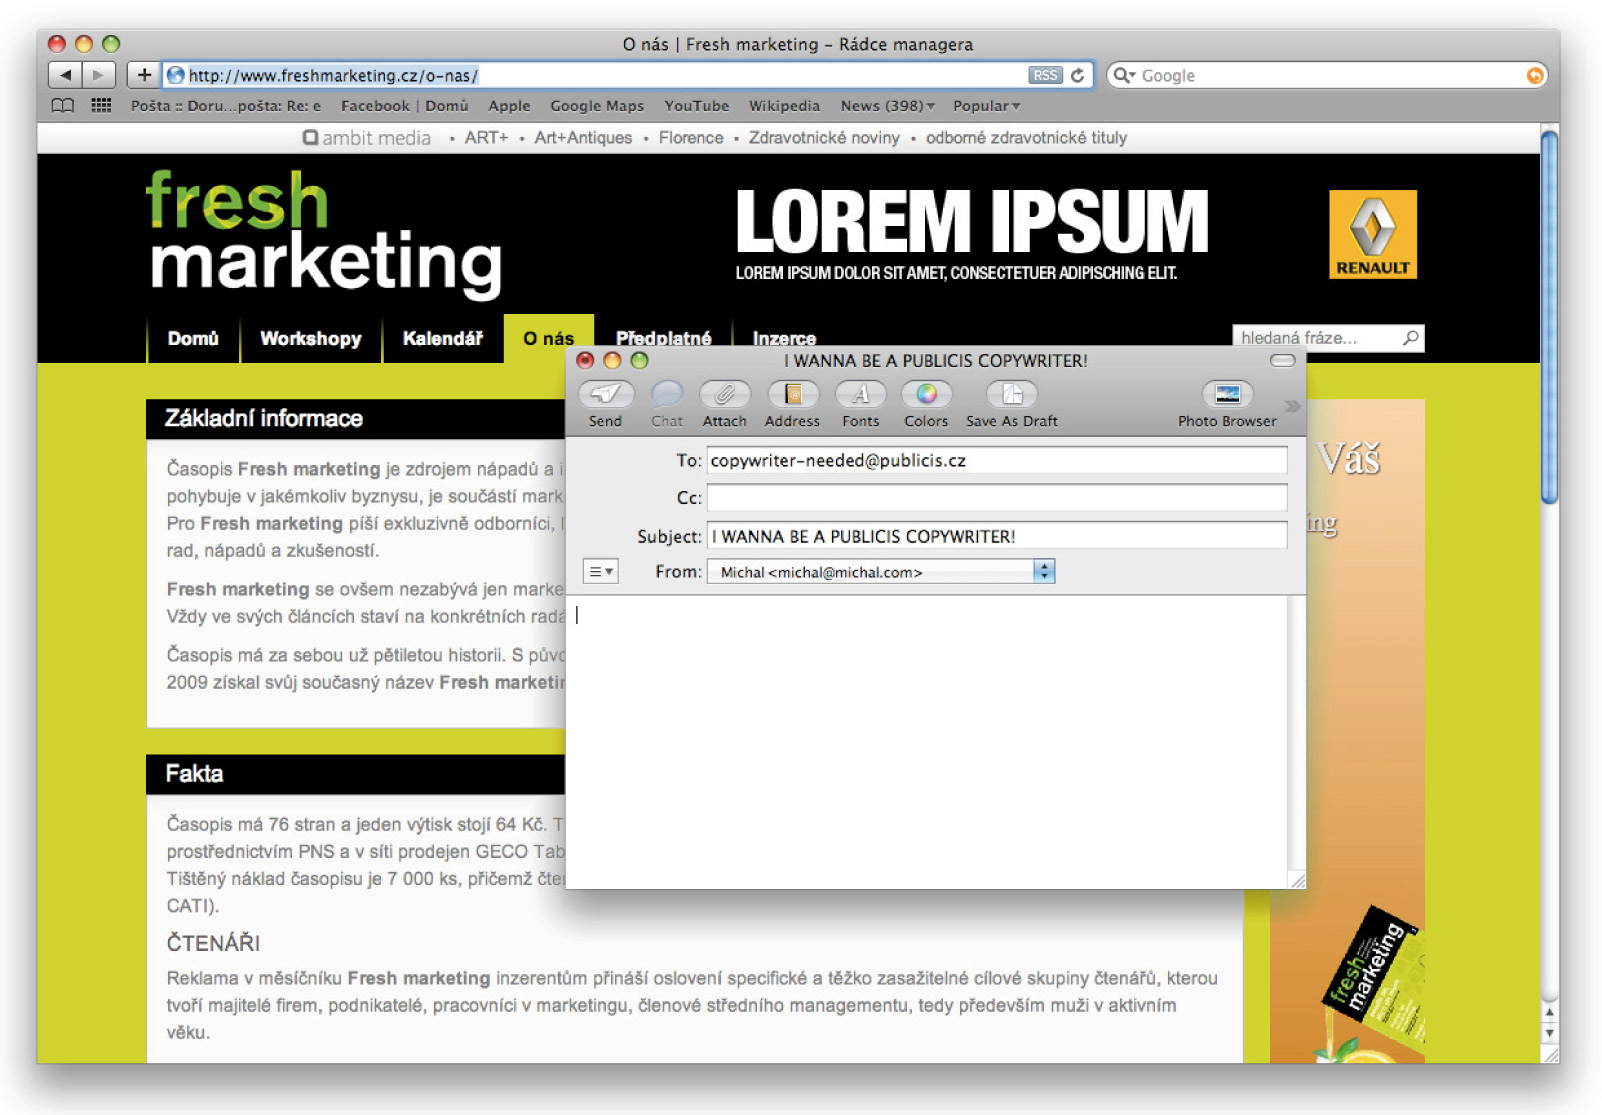Click the scrollbar down arrow
Image resolution: width=1602 pixels, height=1115 pixels.
tap(1549, 1033)
